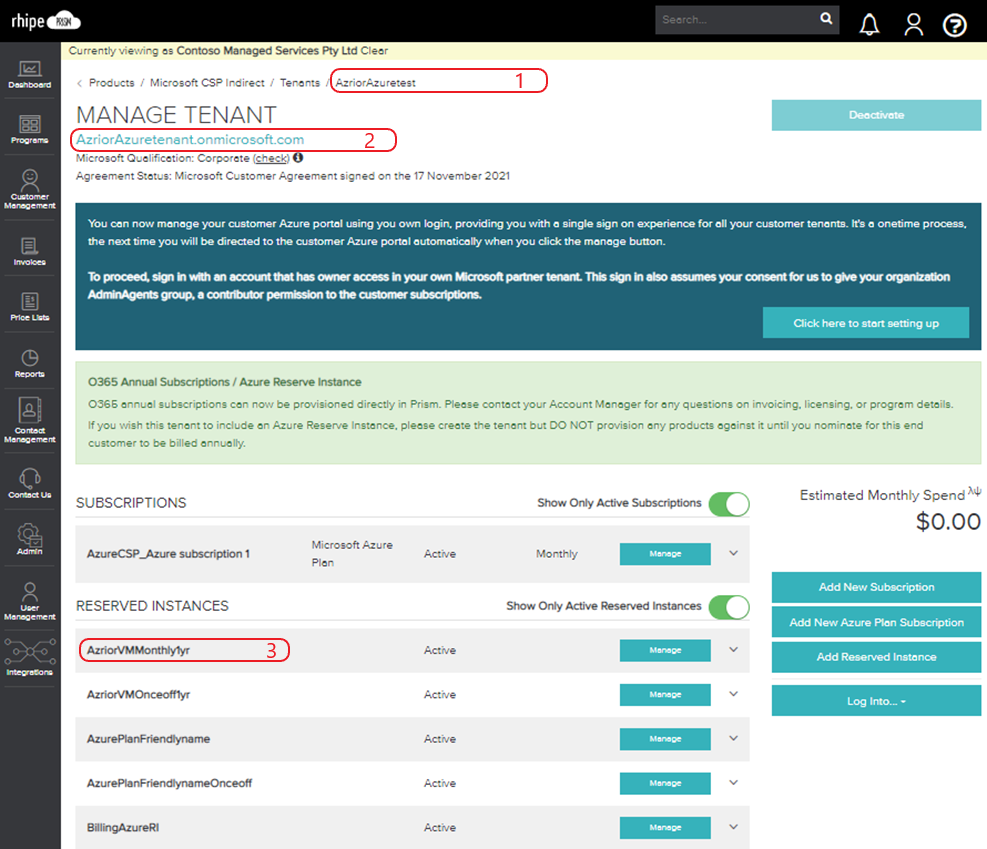Screen dimensions: 987x849
Task: Select the Dashboard sidebar icon
Action: tap(29, 73)
